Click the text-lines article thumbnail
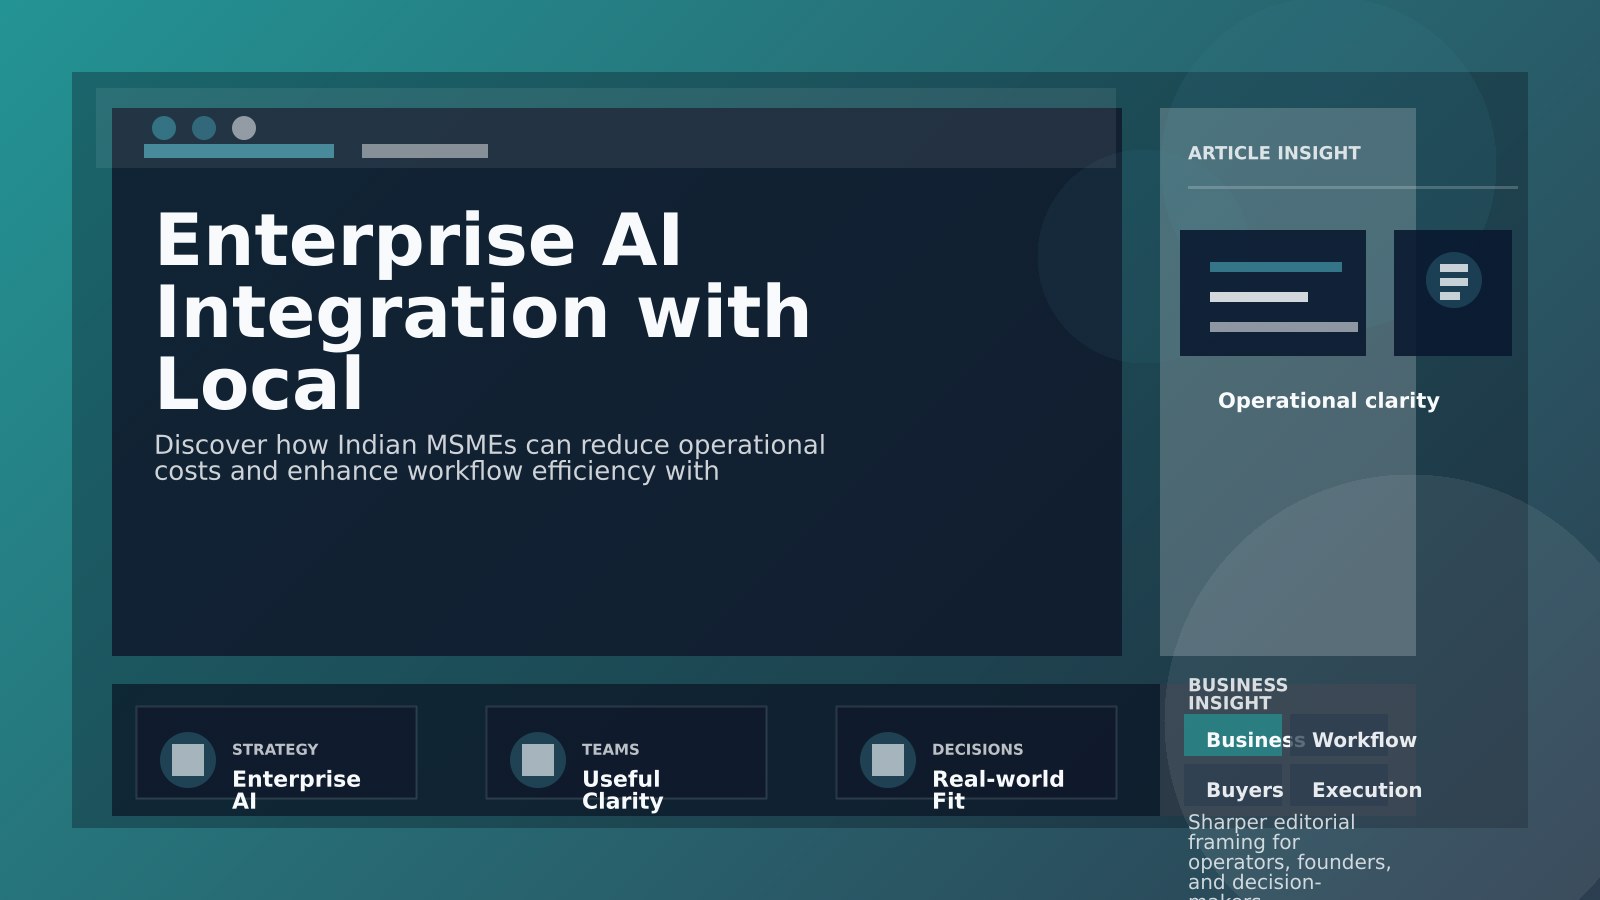The height and width of the screenshot is (900, 1600). 1273,293
